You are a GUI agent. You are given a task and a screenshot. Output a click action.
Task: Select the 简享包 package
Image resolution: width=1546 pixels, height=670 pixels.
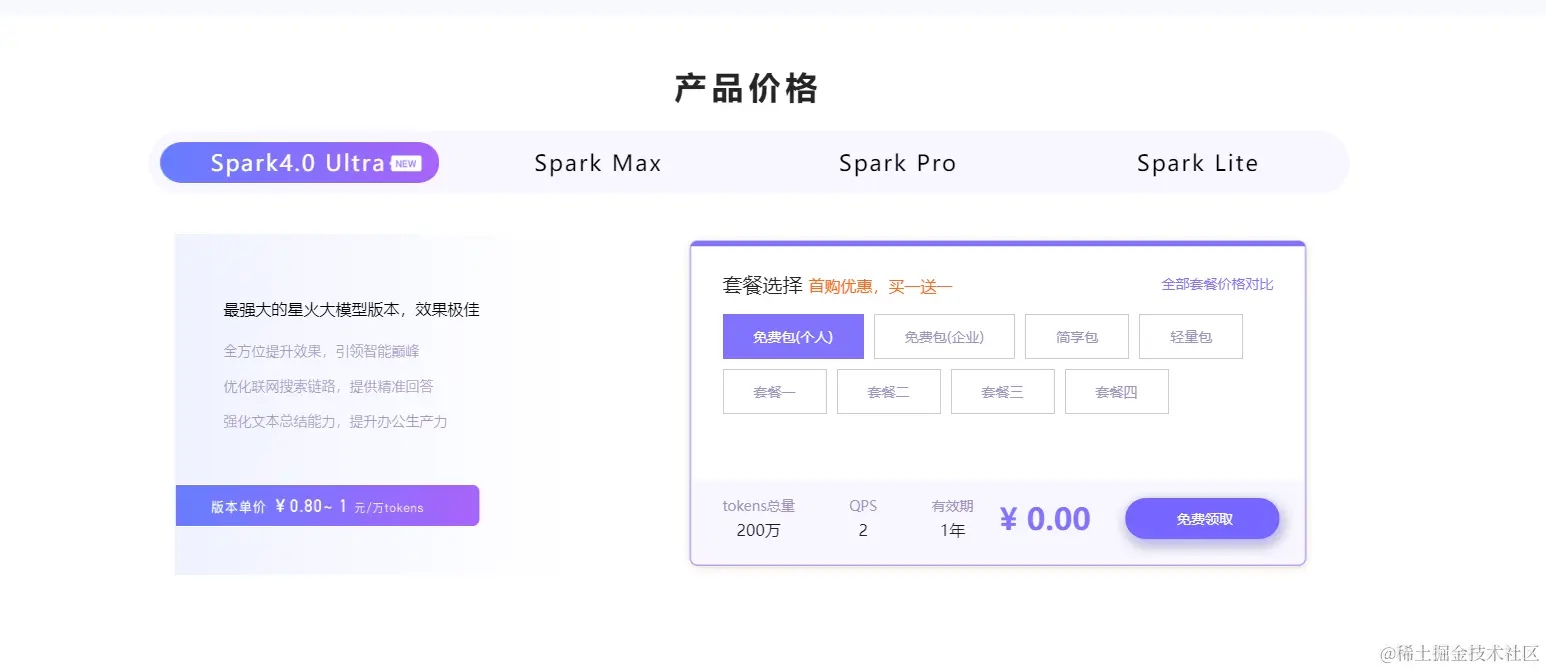click(x=1076, y=337)
